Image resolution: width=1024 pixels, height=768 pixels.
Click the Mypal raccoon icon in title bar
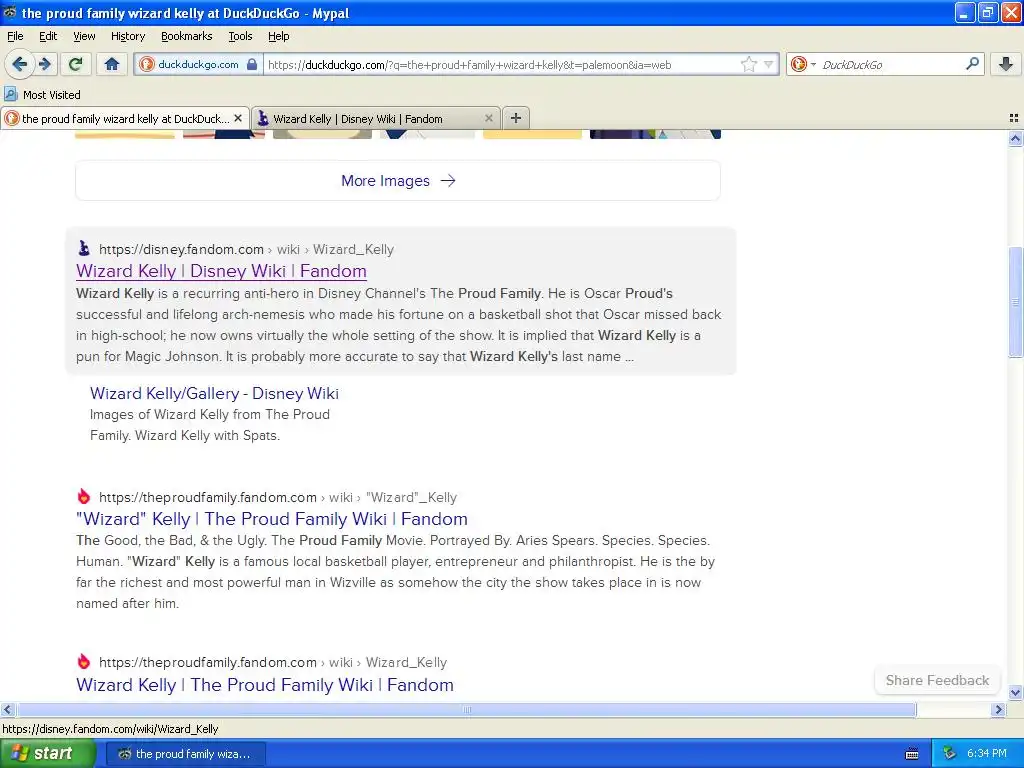click(x=9, y=12)
